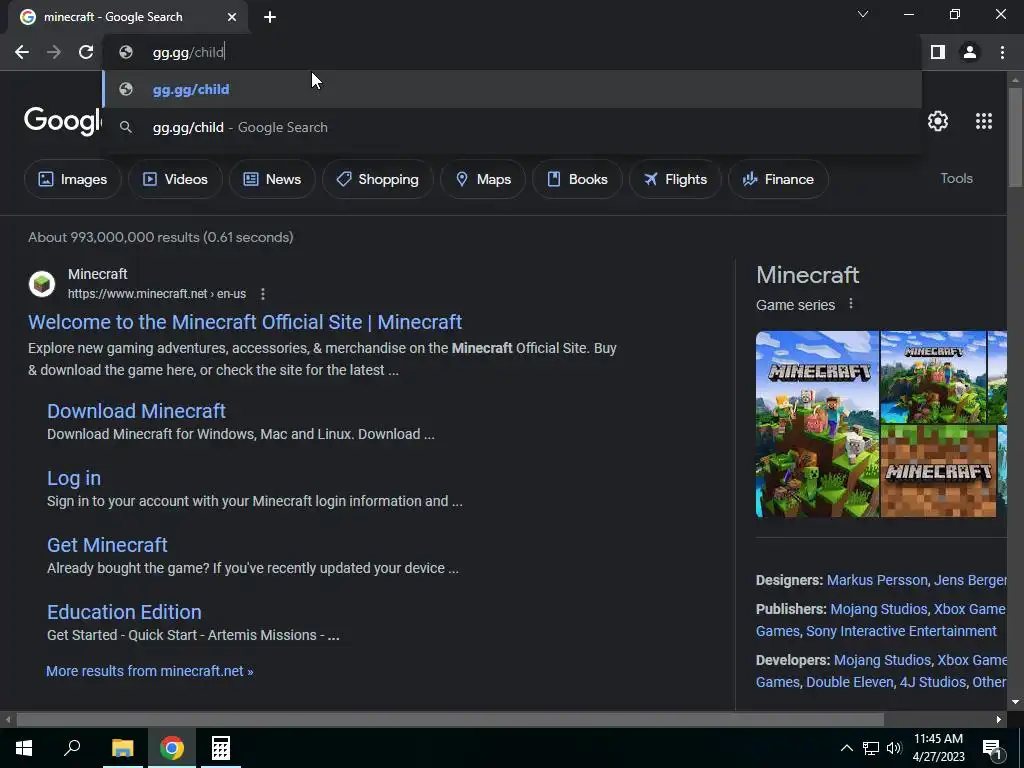Switch to Books results
1024x768 pixels.
[577, 179]
